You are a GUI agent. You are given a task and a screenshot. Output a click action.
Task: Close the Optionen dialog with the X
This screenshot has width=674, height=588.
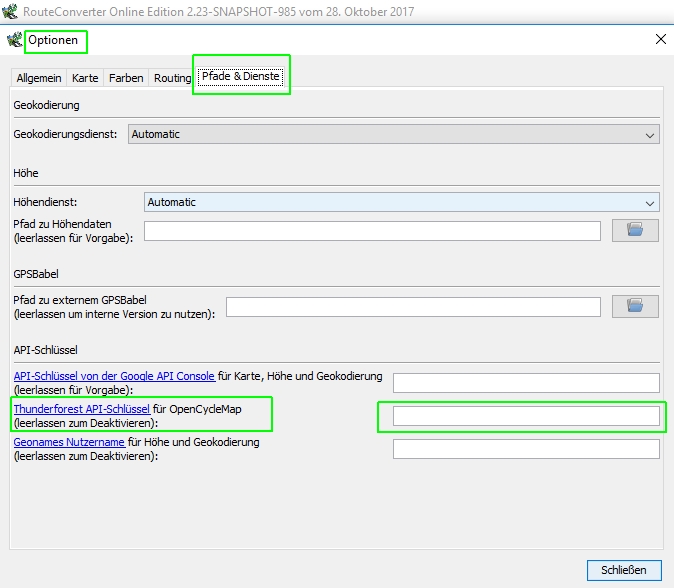pos(660,39)
